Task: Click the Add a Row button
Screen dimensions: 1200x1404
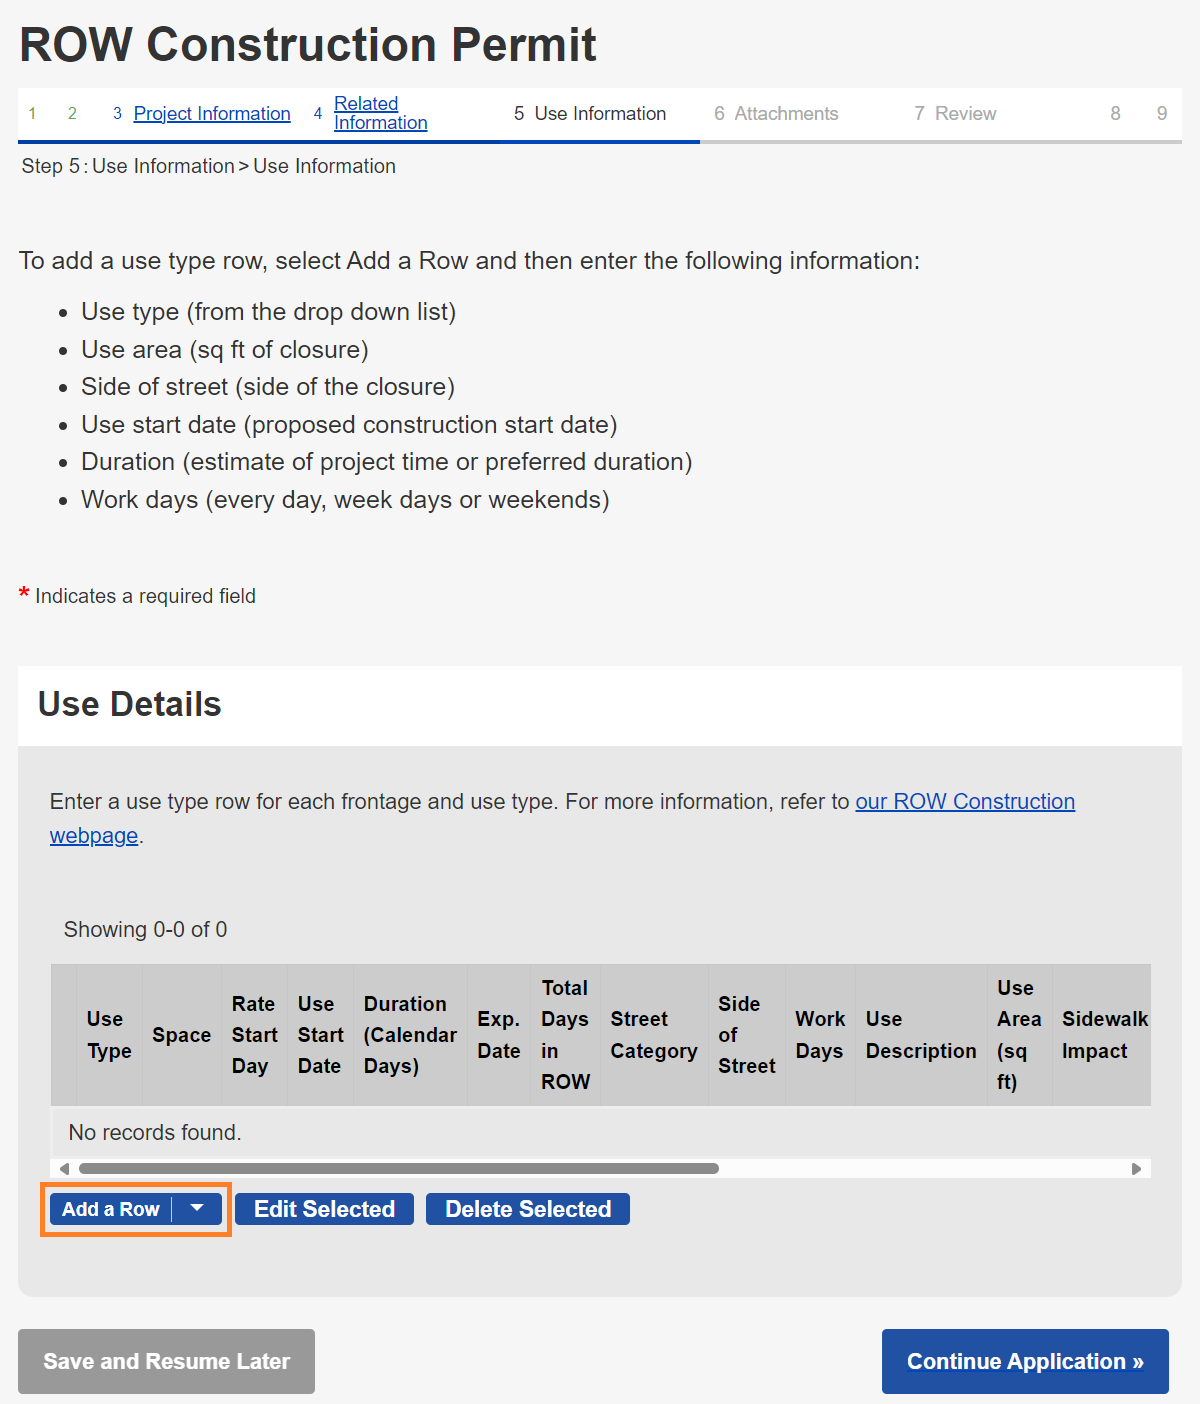Action: tap(110, 1209)
